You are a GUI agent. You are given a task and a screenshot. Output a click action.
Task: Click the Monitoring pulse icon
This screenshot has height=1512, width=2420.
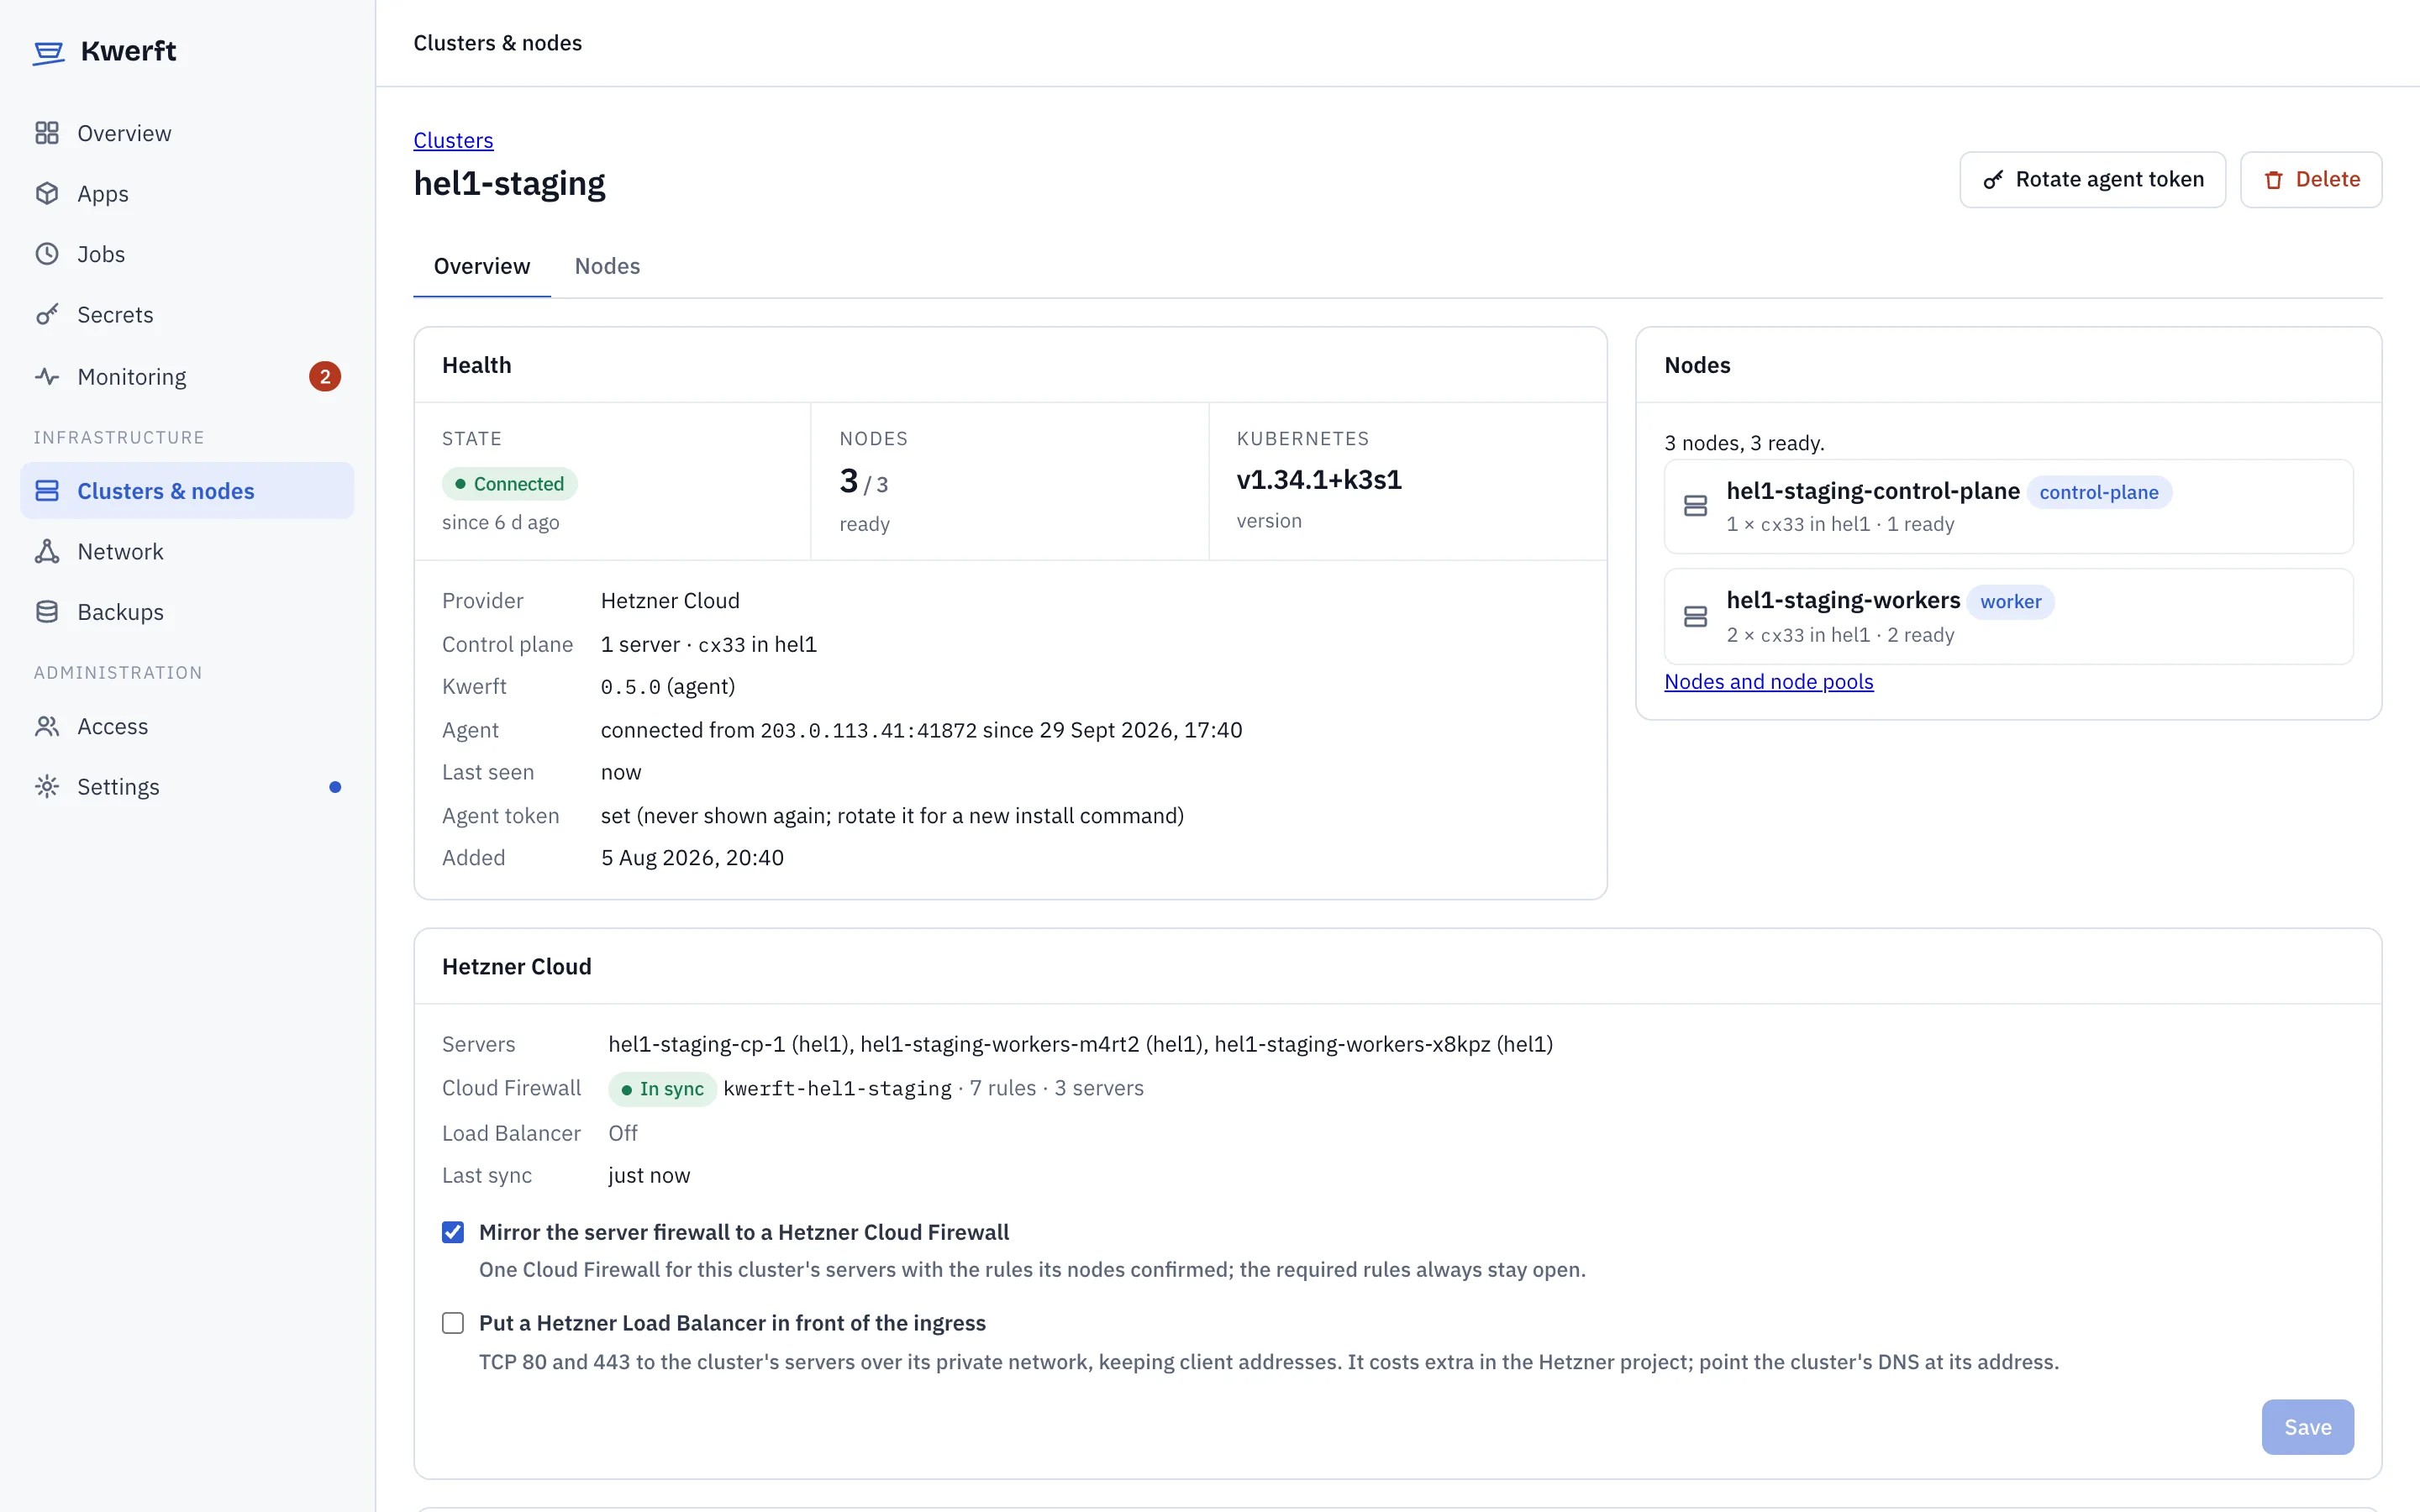[x=47, y=377]
